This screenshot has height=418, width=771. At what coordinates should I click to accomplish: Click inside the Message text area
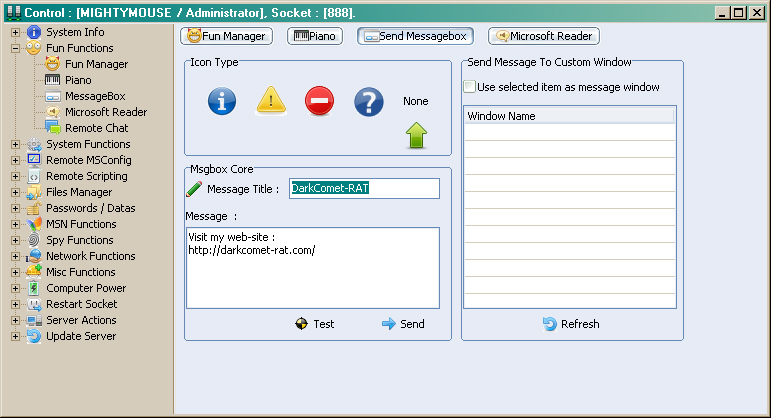point(313,268)
